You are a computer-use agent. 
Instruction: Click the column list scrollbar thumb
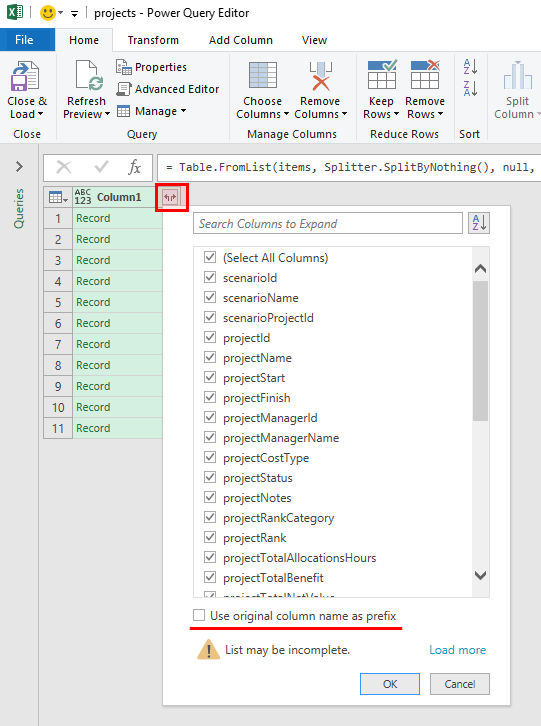coord(480,351)
